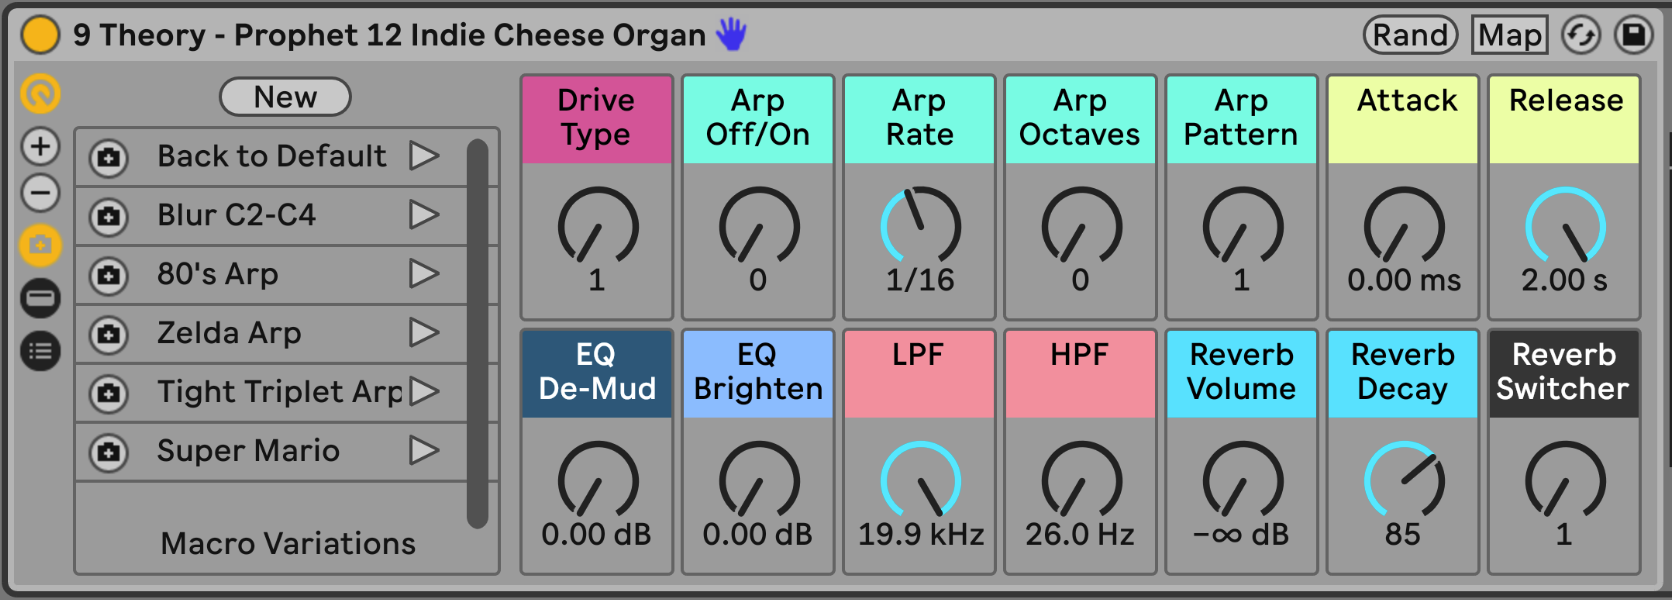Screen dimensions: 1672x600
Task: Click the 85 Reverb Decay value
Action: (x=1403, y=535)
